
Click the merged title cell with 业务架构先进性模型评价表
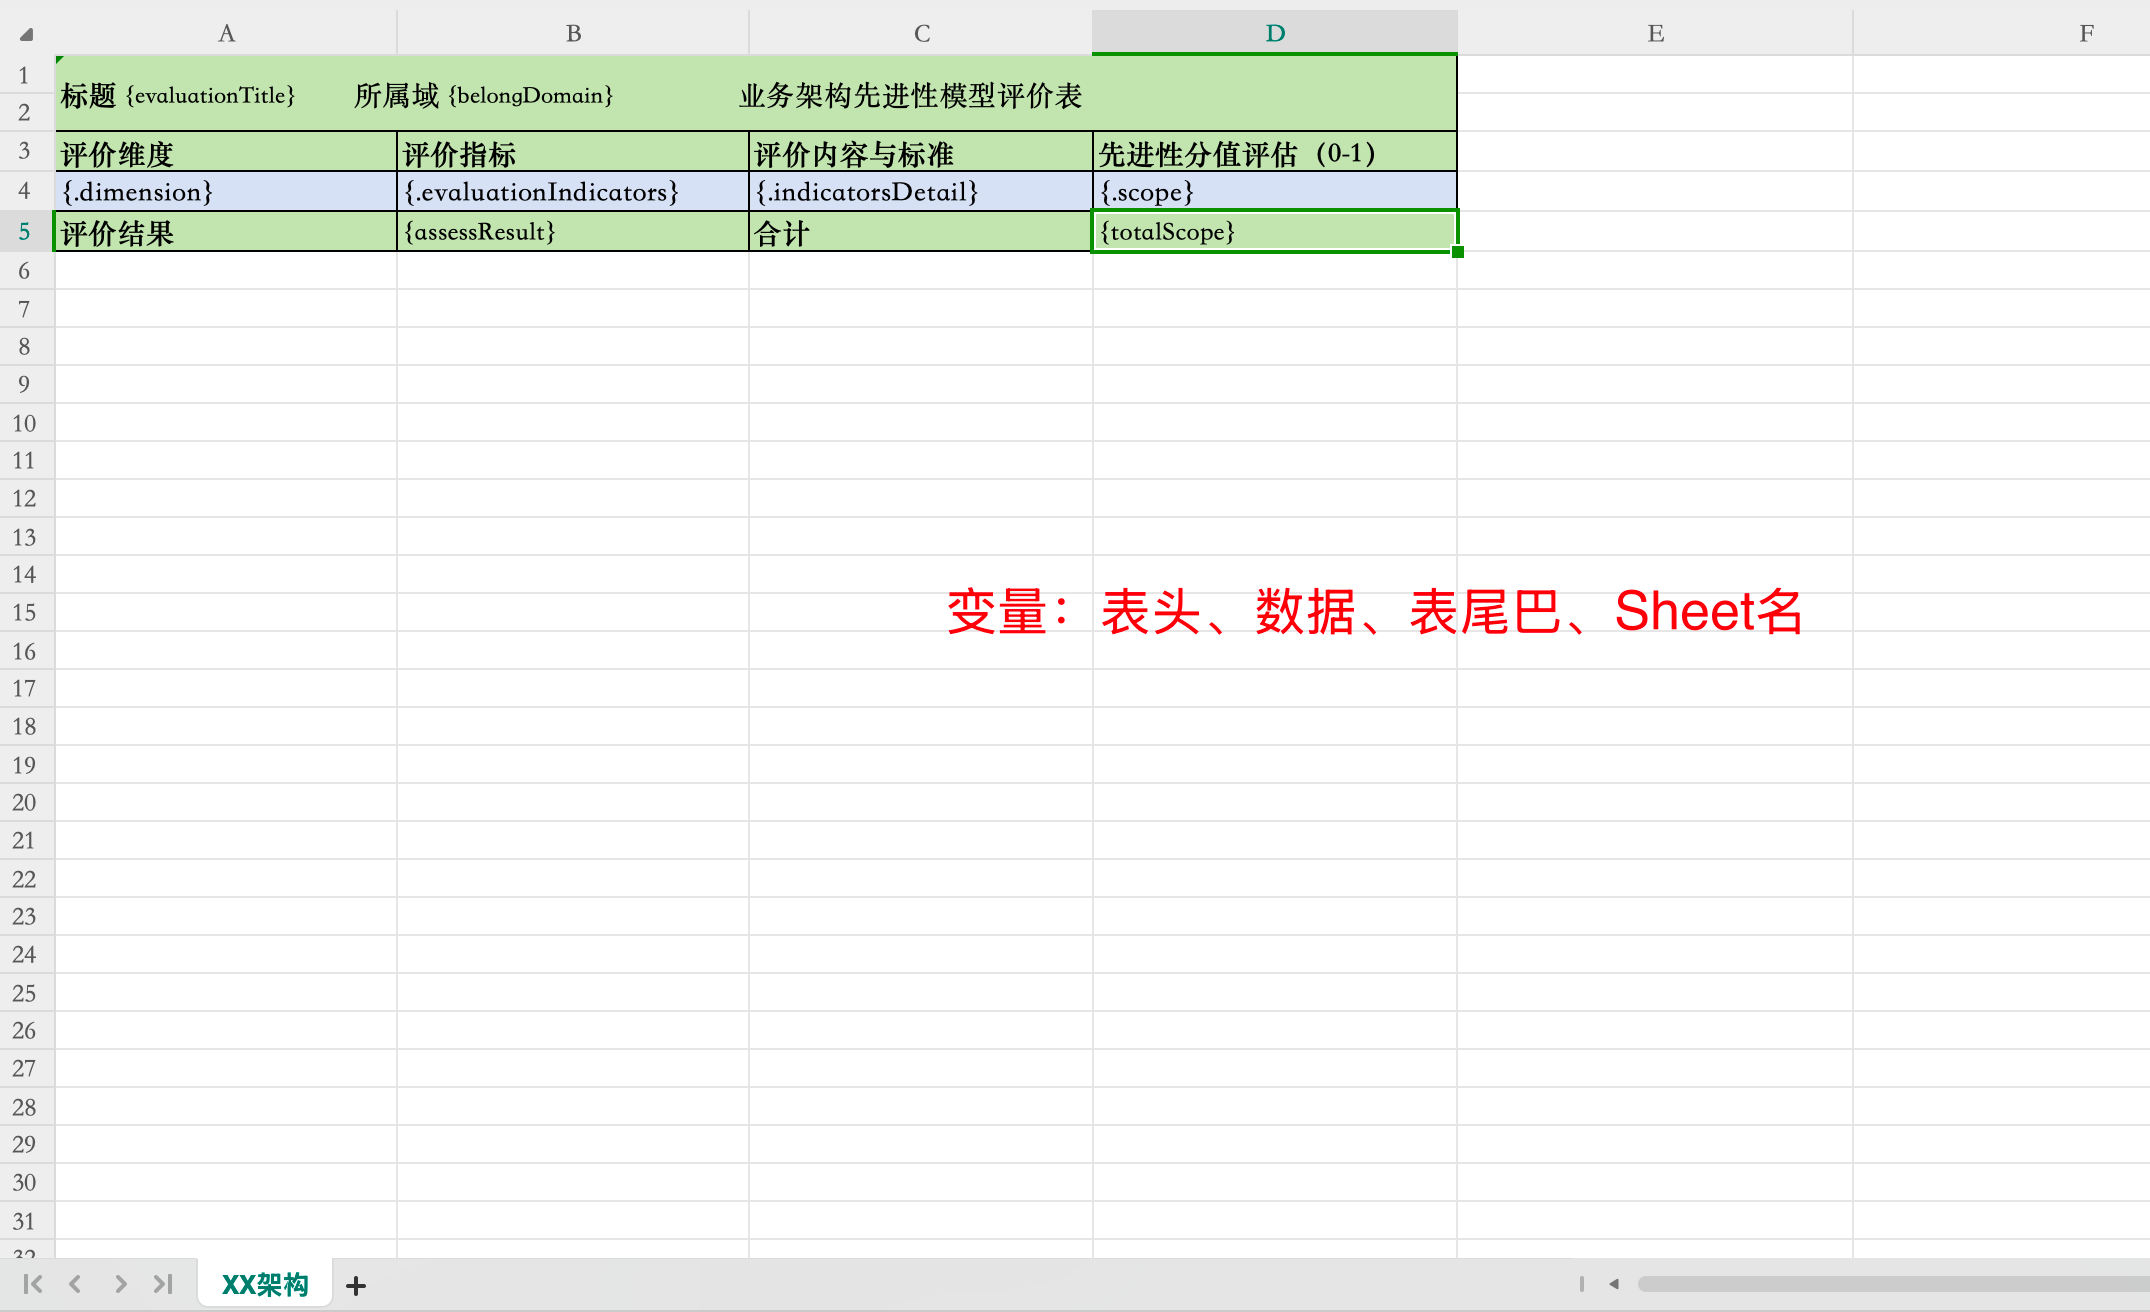[910, 96]
